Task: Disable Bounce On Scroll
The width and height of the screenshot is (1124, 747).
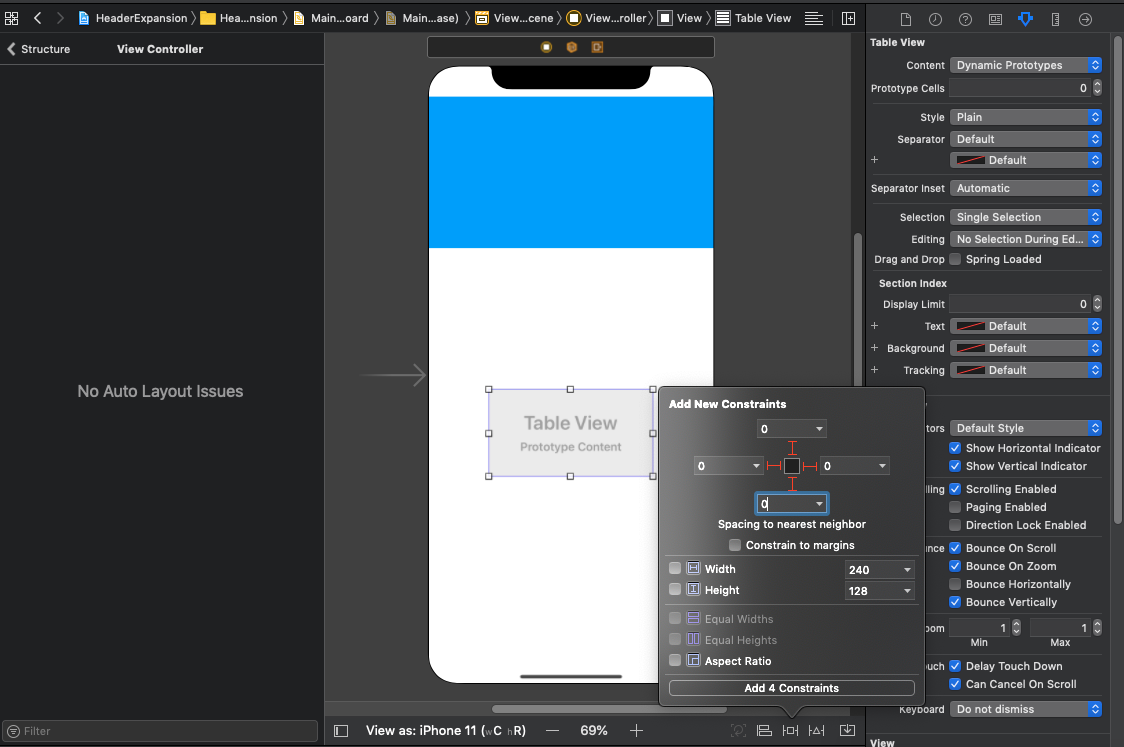Action: pyautogui.click(x=955, y=548)
